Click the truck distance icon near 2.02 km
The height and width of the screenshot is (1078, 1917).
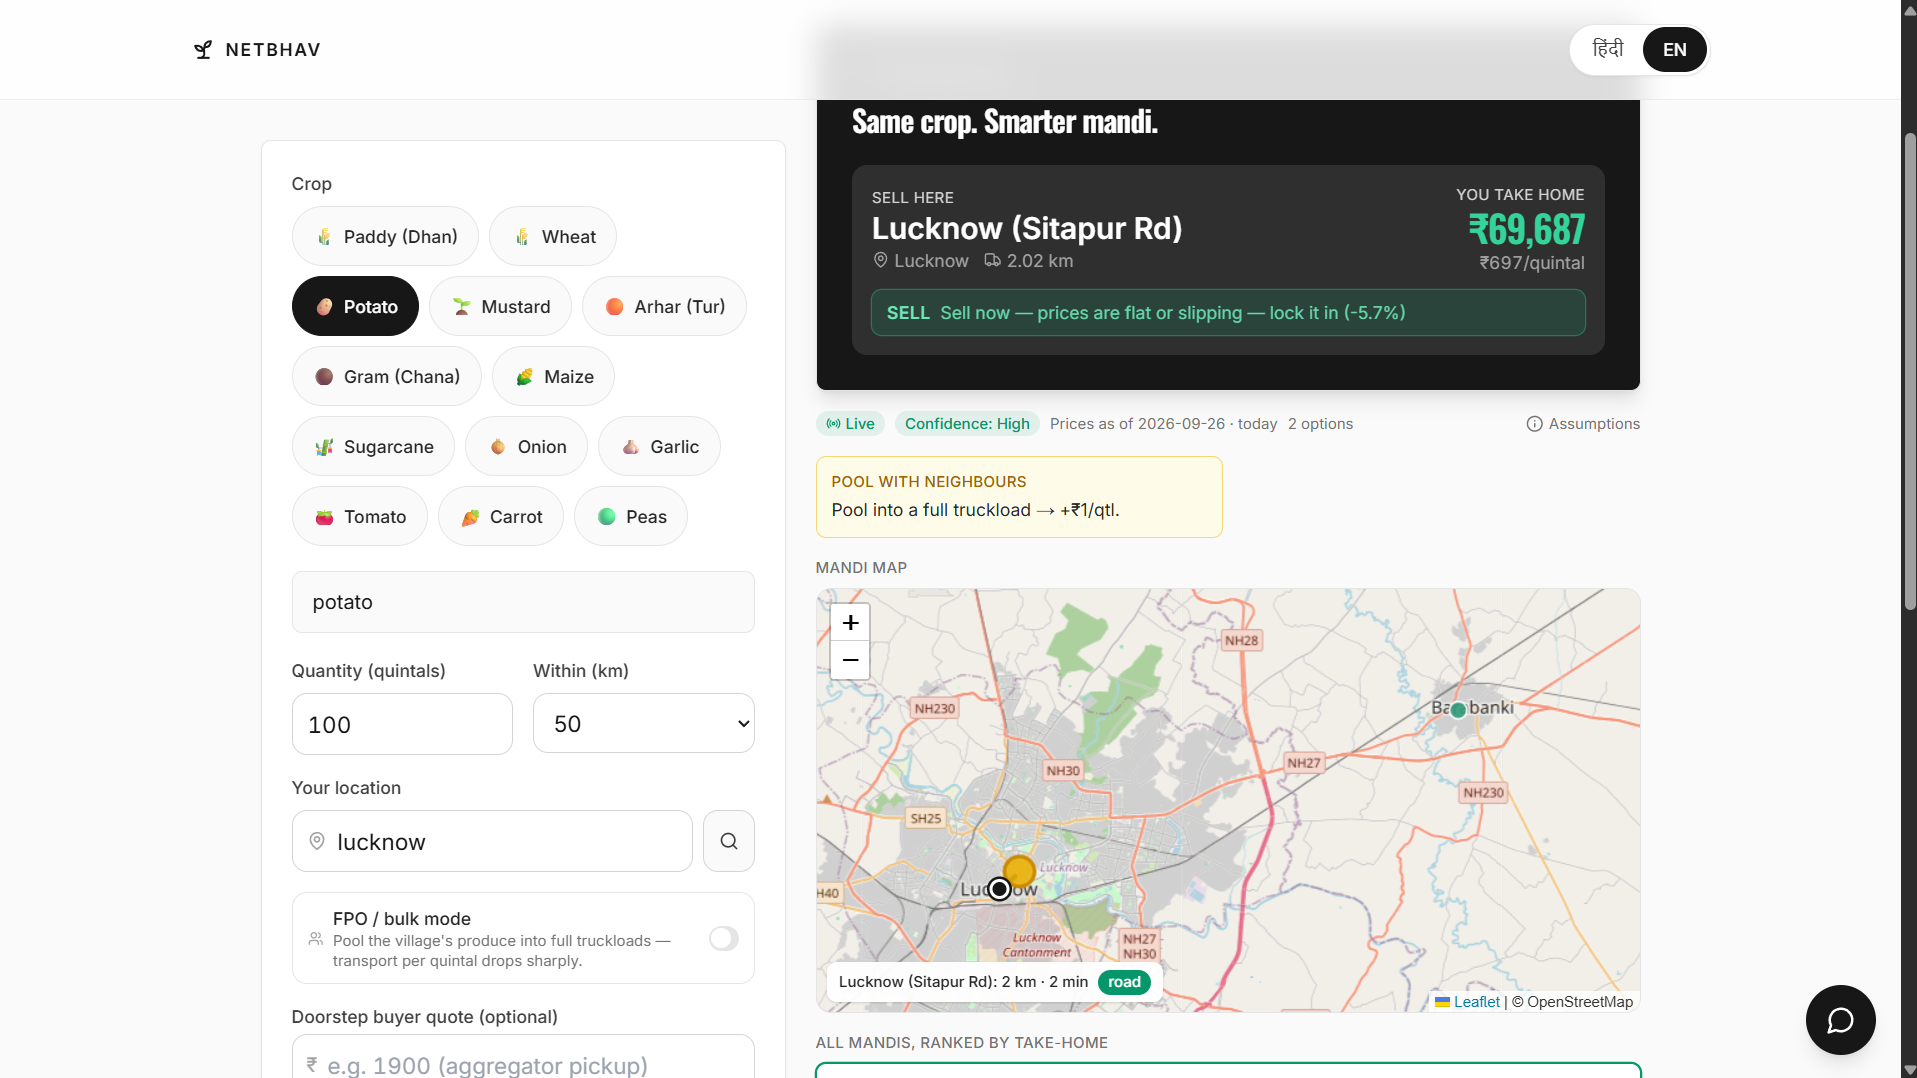992,261
